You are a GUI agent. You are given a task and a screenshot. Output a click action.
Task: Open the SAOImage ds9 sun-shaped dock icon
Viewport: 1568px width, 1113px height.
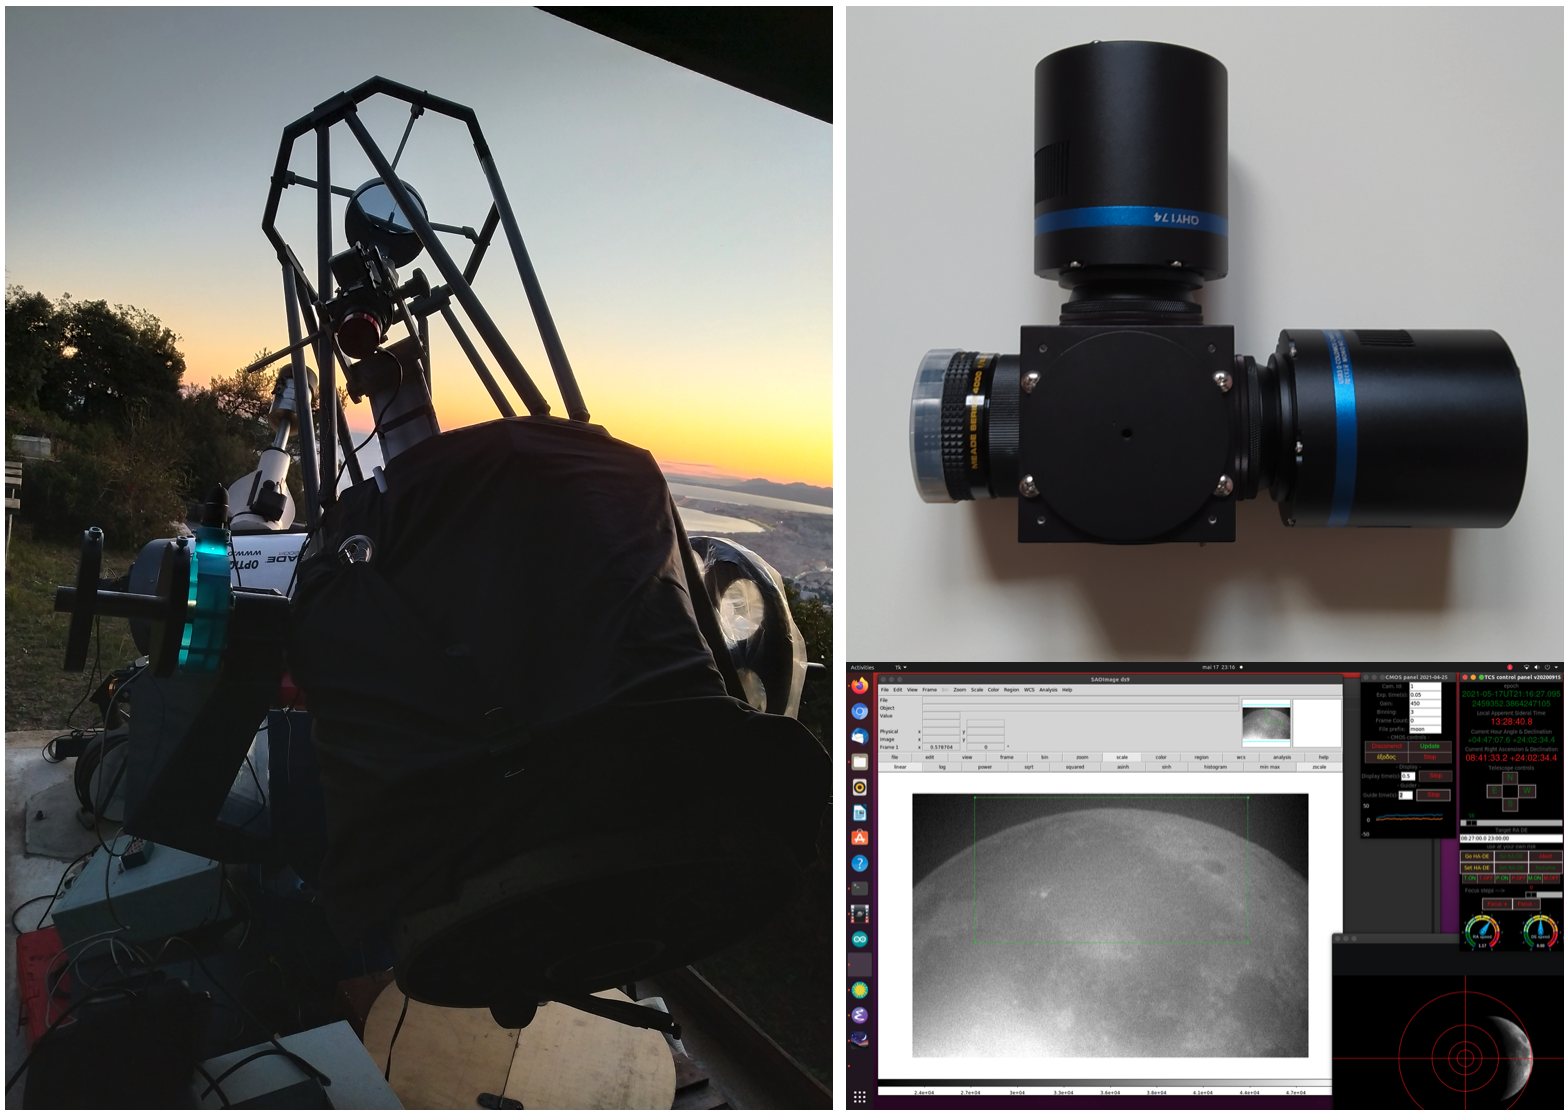click(859, 990)
